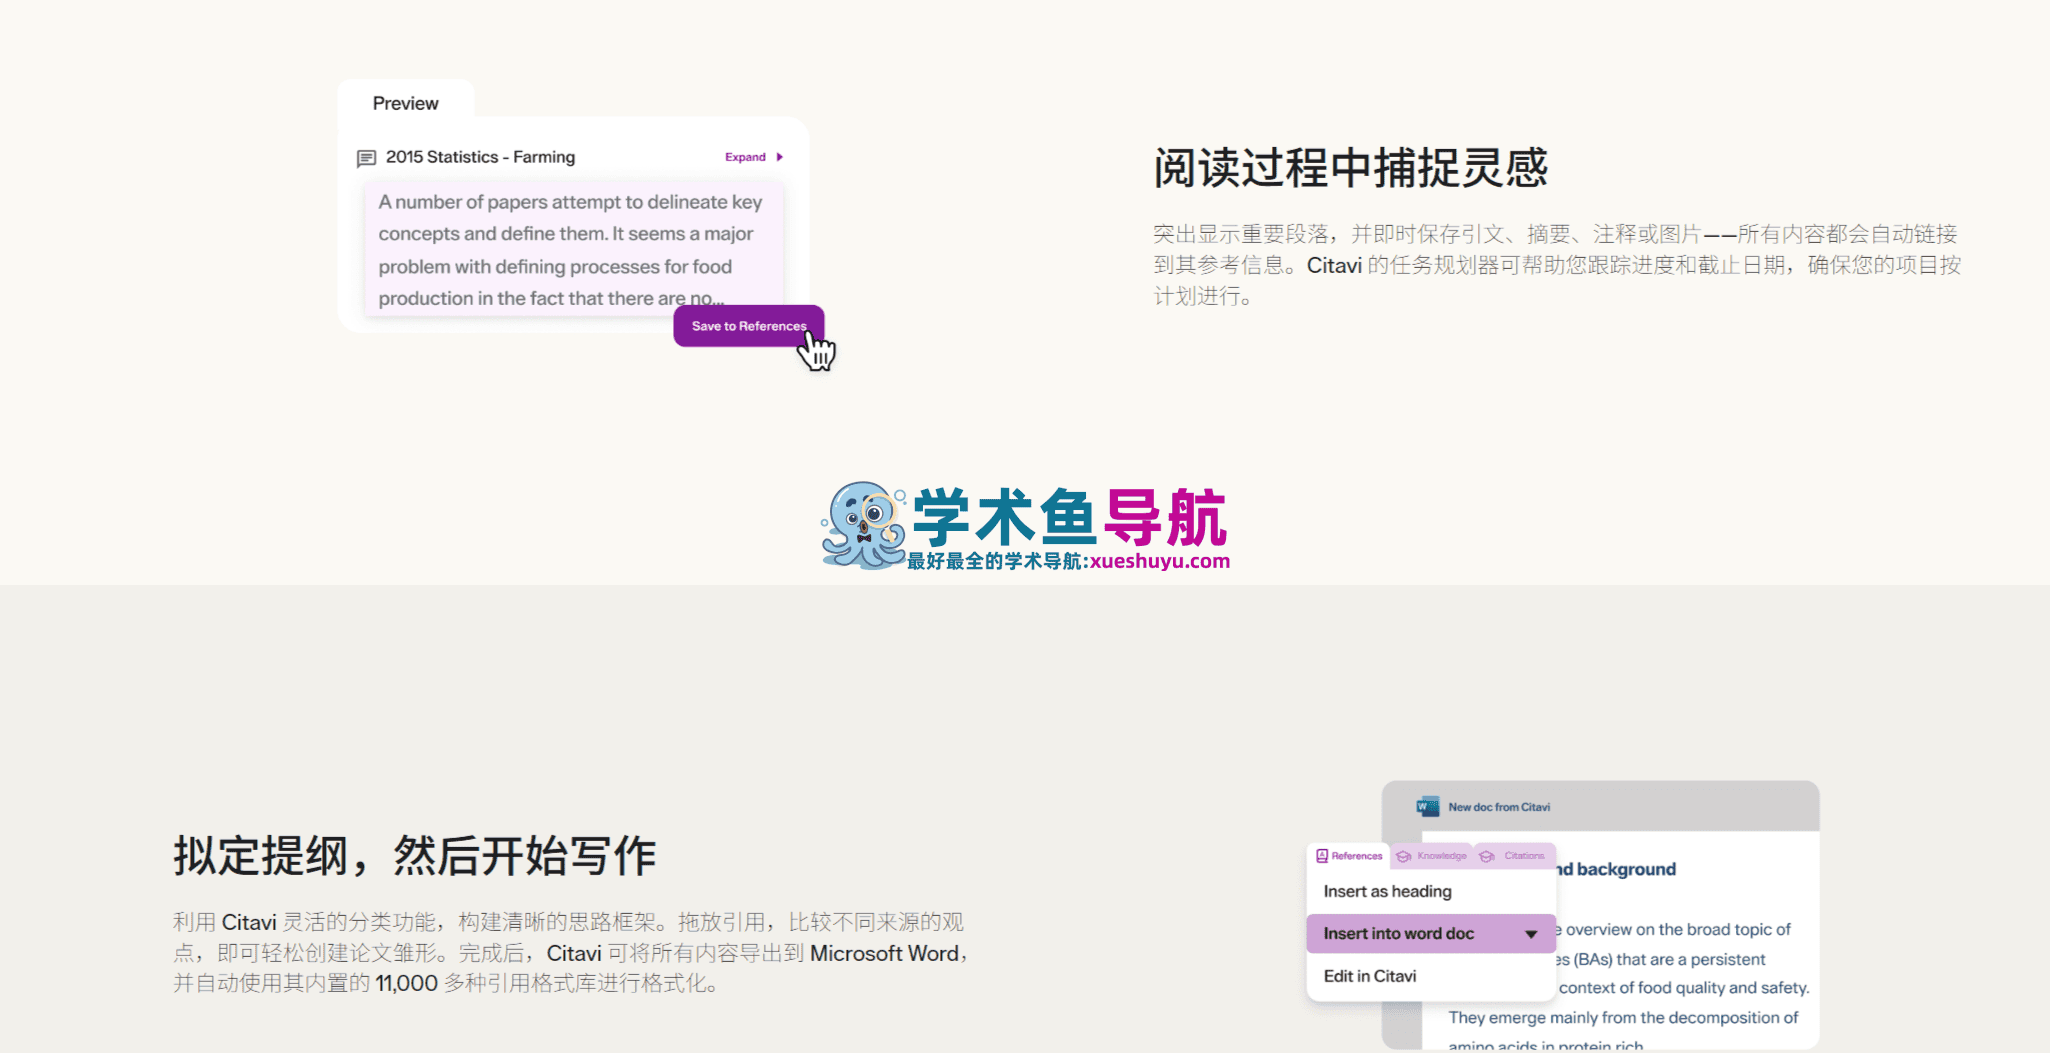This screenshot has width=2050, height=1053.
Task: Click the highlighted passage starting "A number of papers"
Action: [574, 250]
